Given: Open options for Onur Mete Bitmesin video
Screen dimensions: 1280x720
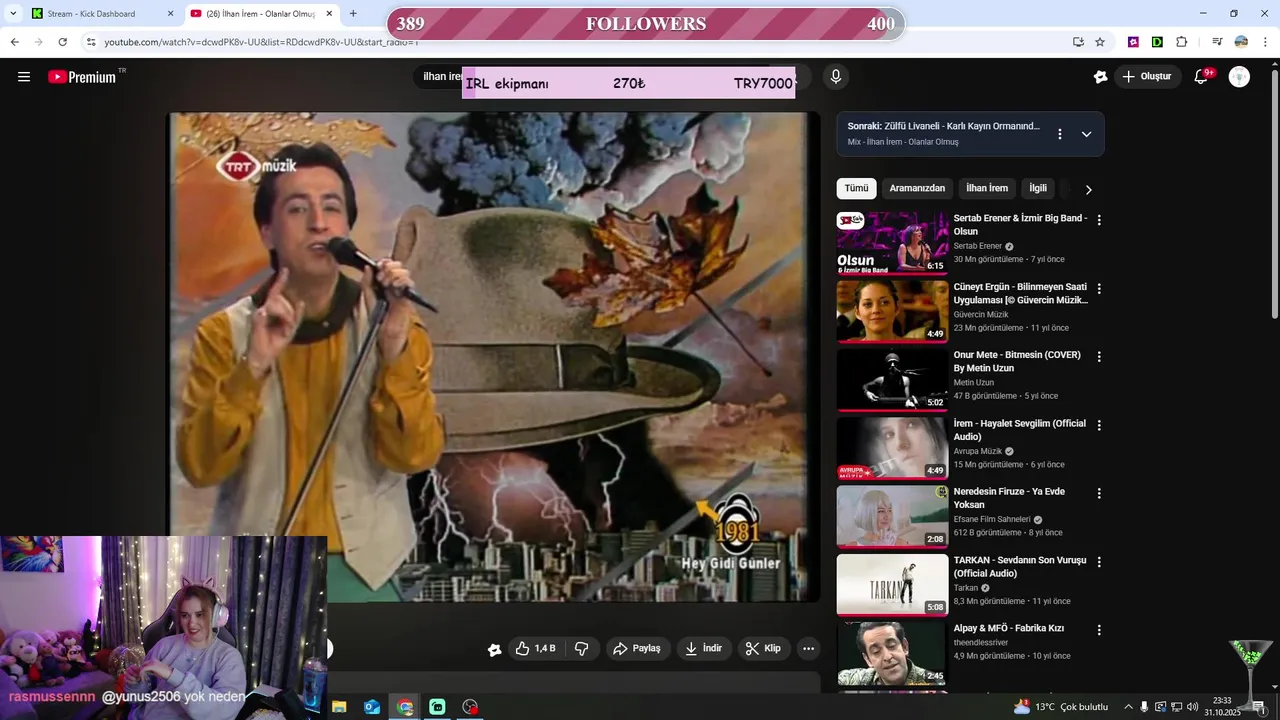Looking at the screenshot, I should (1099, 357).
